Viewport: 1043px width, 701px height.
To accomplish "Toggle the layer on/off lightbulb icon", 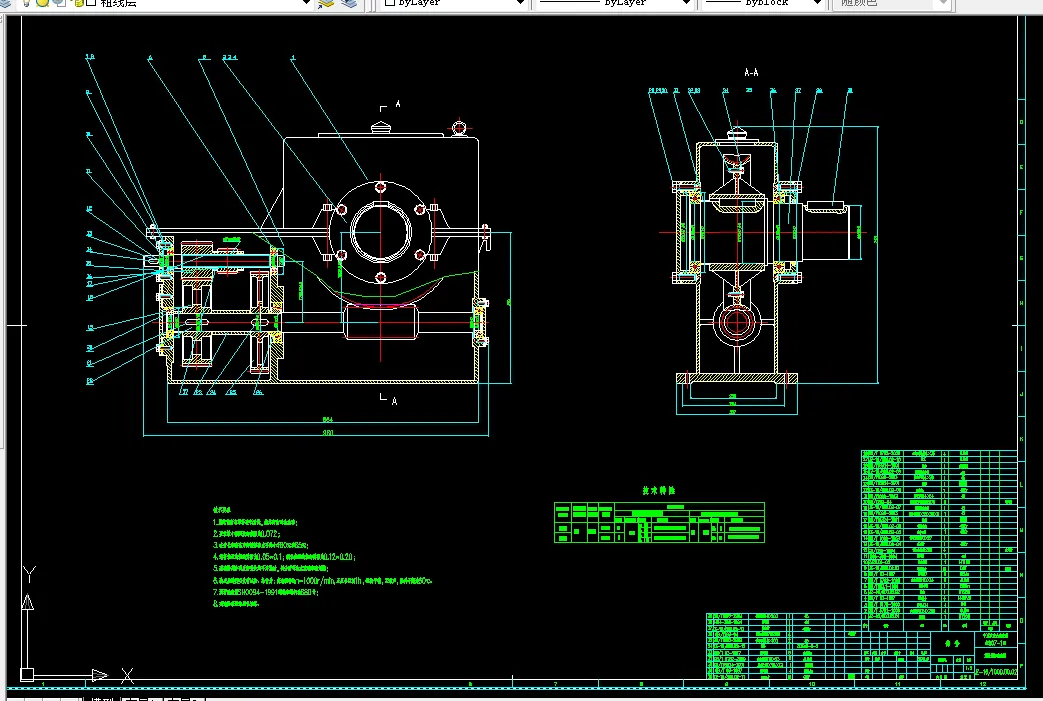I will [x=27, y=3].
